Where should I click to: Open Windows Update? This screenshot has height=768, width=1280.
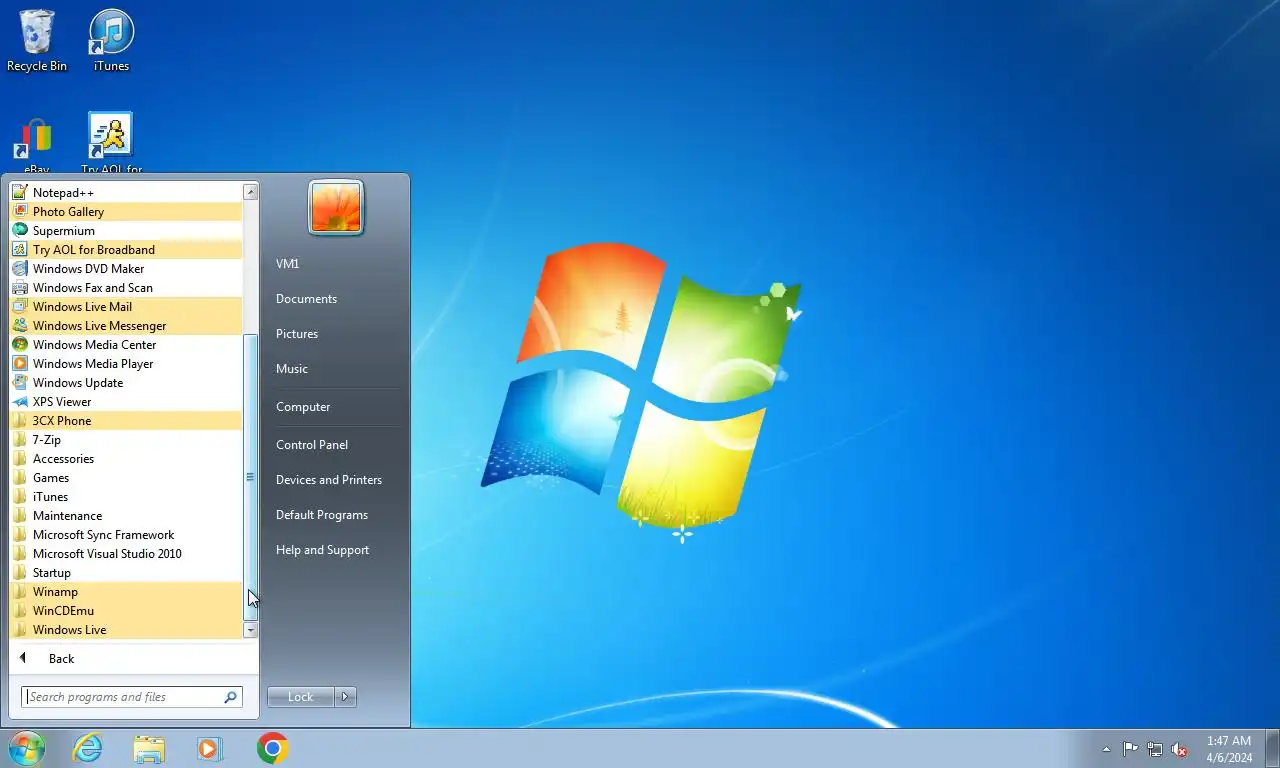click(126, 382)
